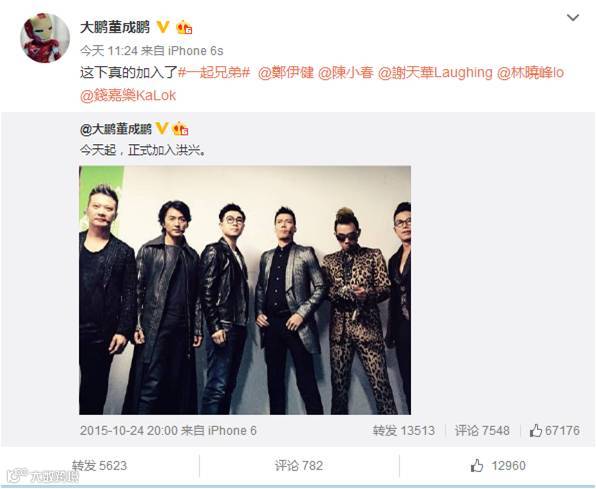Open the @陳小春 mention
This screenshot has width=596, height=489.
[x=346, y=72]
